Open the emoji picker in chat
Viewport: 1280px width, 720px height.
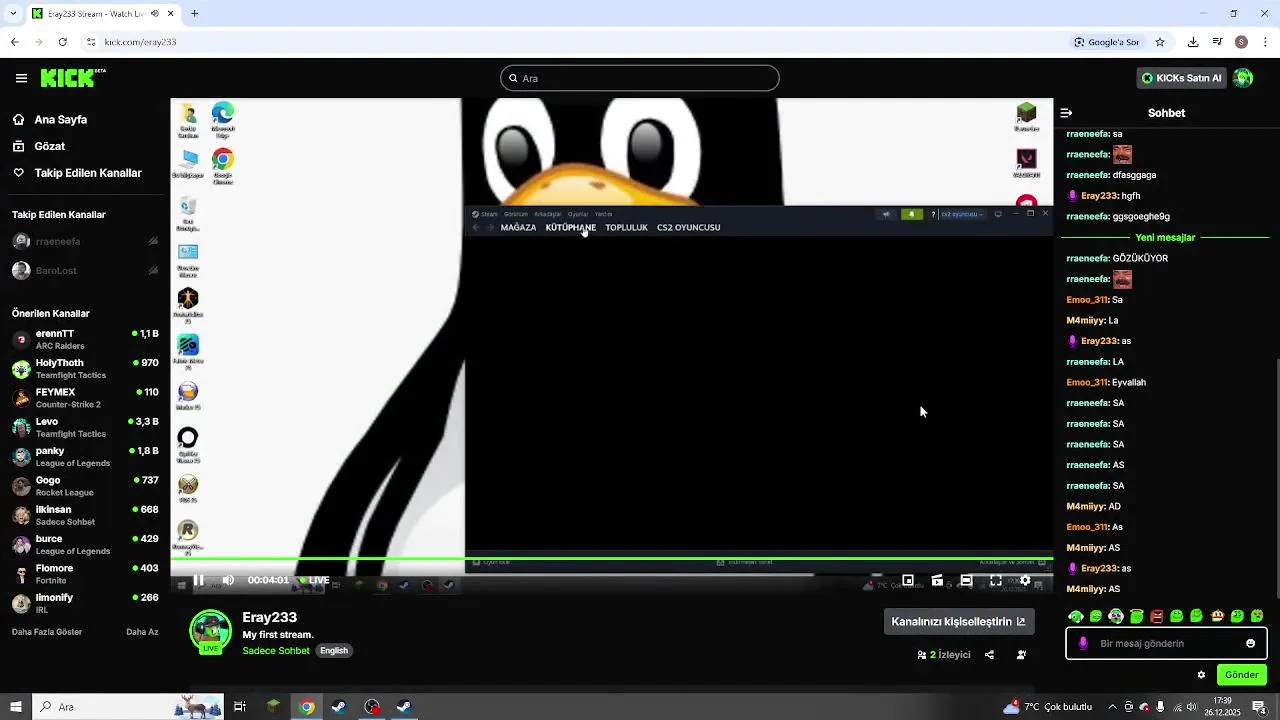tap(1250, 643)
